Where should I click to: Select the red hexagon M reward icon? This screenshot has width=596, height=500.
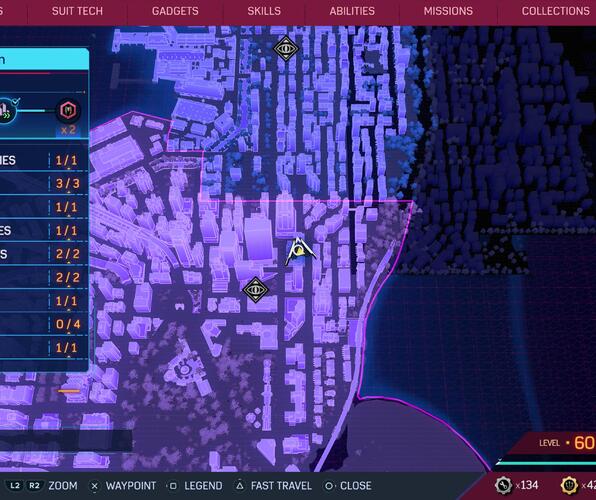coord(68,111)
